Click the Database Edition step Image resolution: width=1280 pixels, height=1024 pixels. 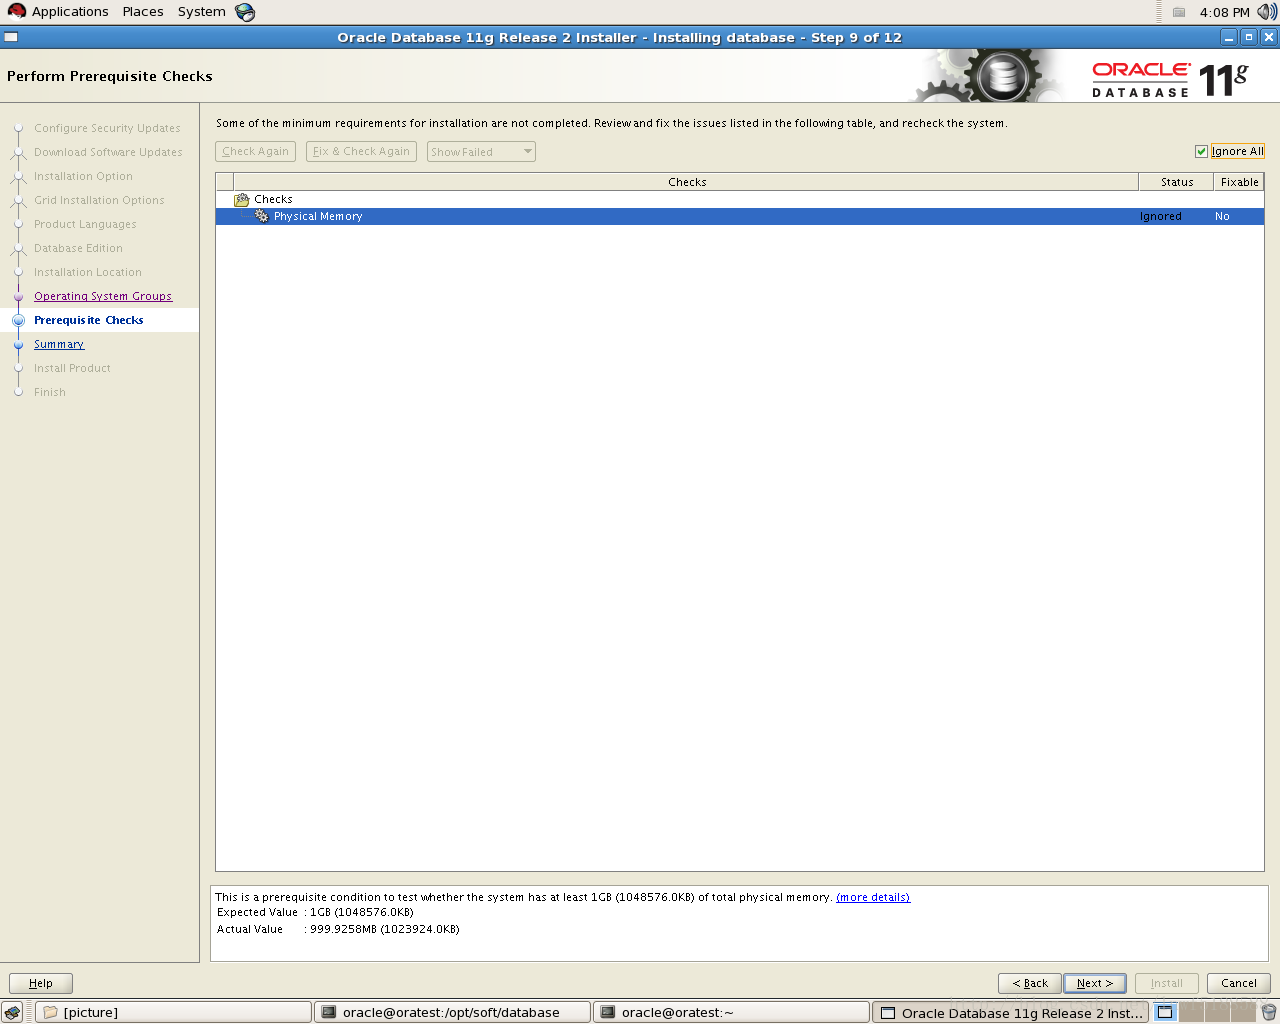[x=78, y=248]
